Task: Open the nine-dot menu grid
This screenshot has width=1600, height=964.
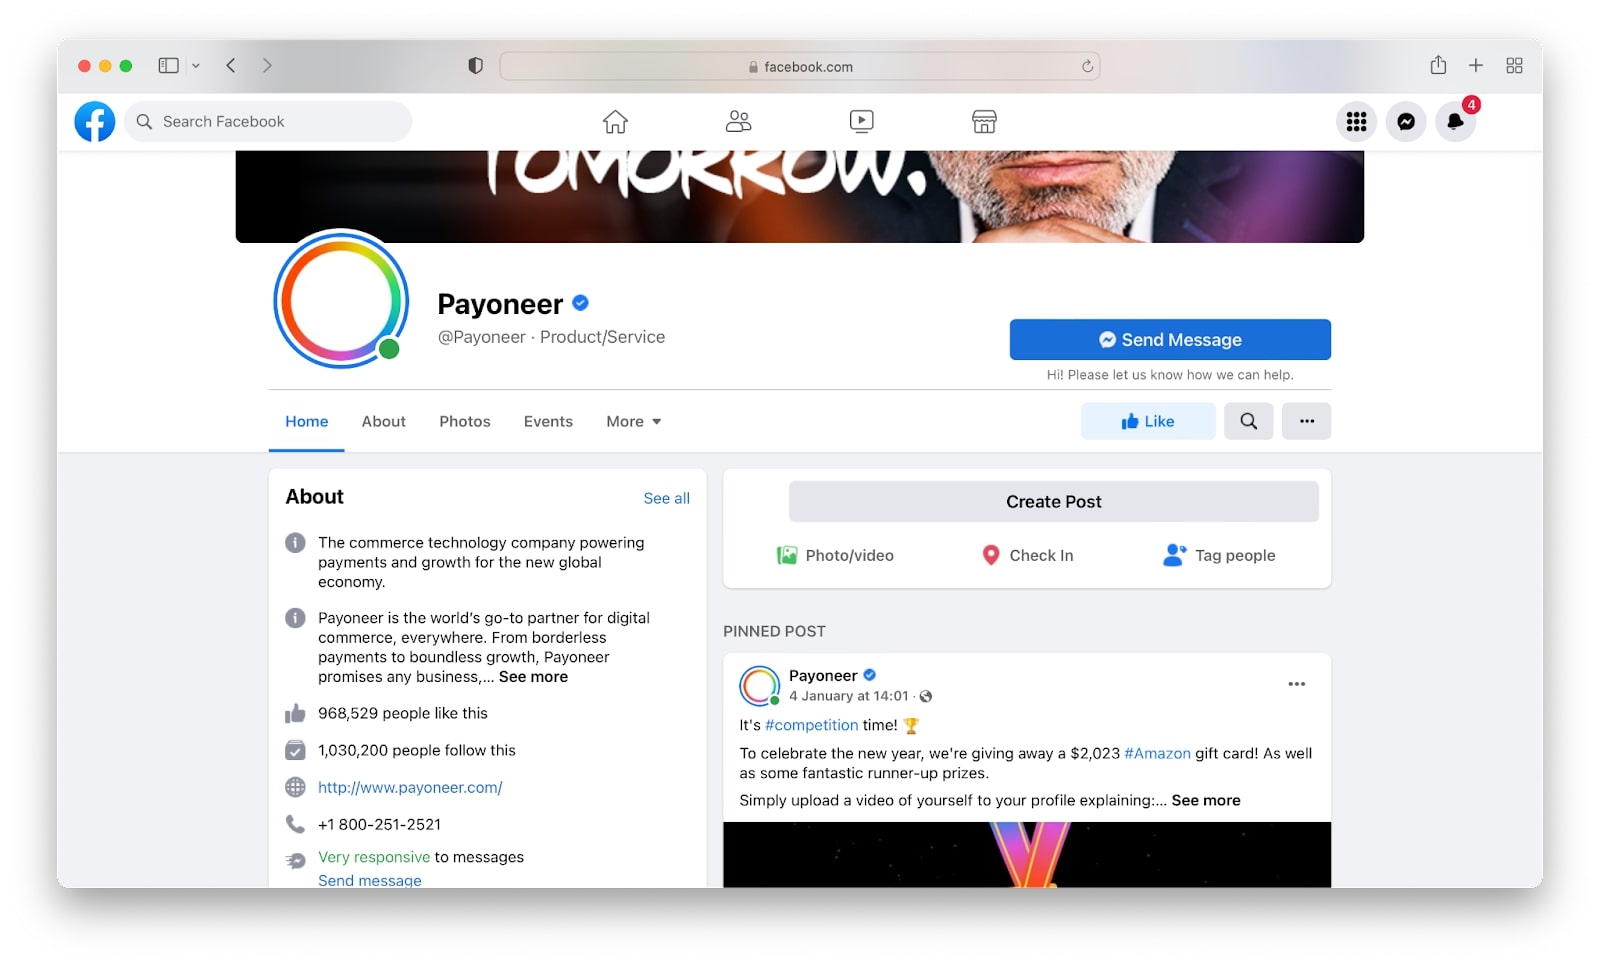Action: pos(1356,122)
